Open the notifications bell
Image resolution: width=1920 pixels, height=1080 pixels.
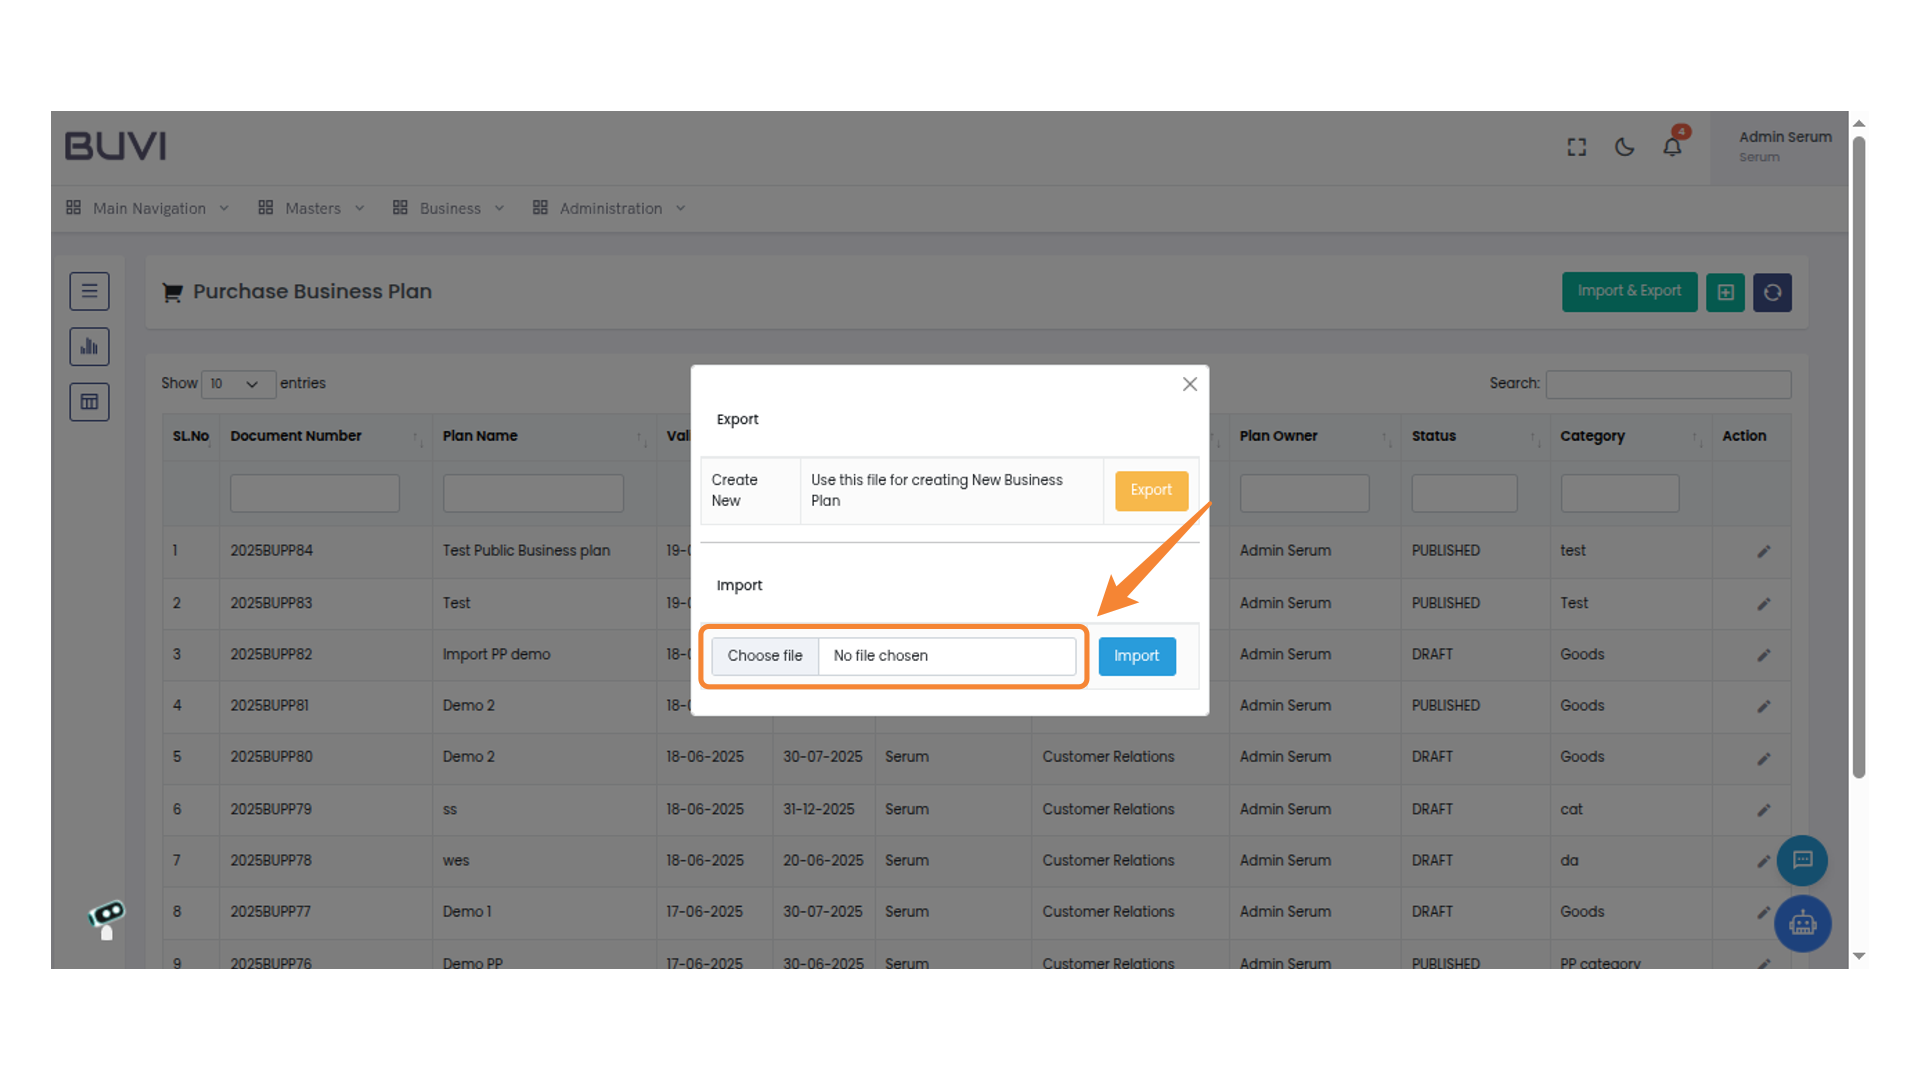pyautogui.click(x=1671, y=146)
